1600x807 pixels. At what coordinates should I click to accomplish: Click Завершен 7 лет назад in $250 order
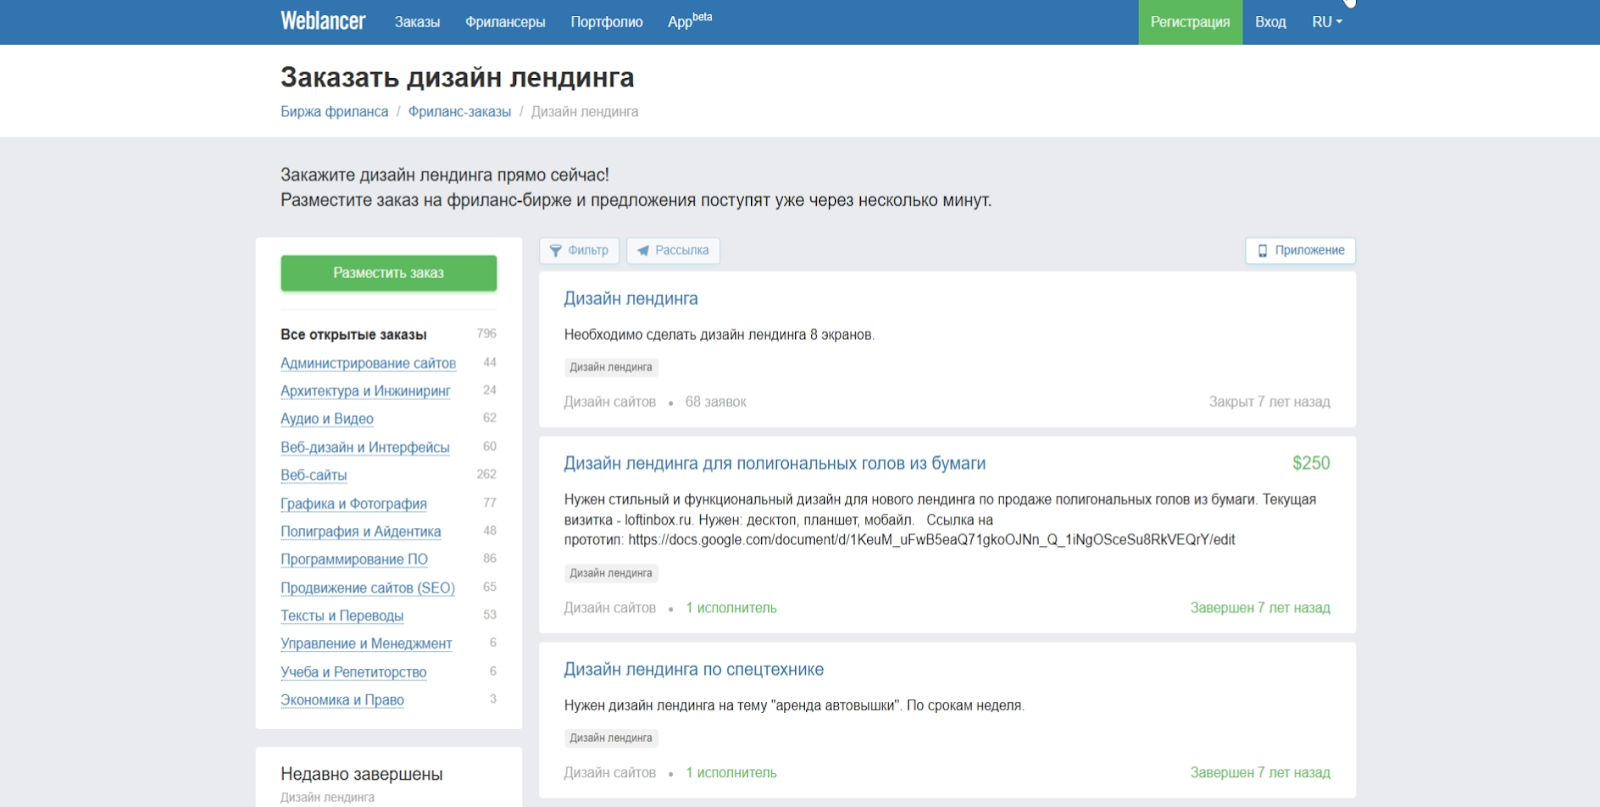click(x=1260, y=608)
